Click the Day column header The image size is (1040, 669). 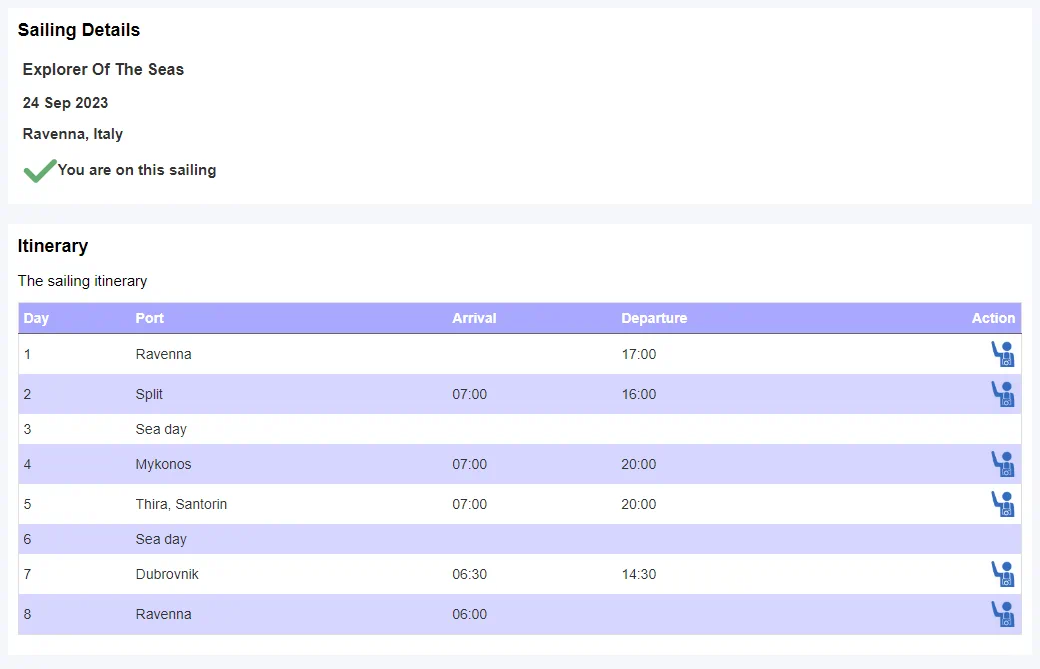(36, 318)
